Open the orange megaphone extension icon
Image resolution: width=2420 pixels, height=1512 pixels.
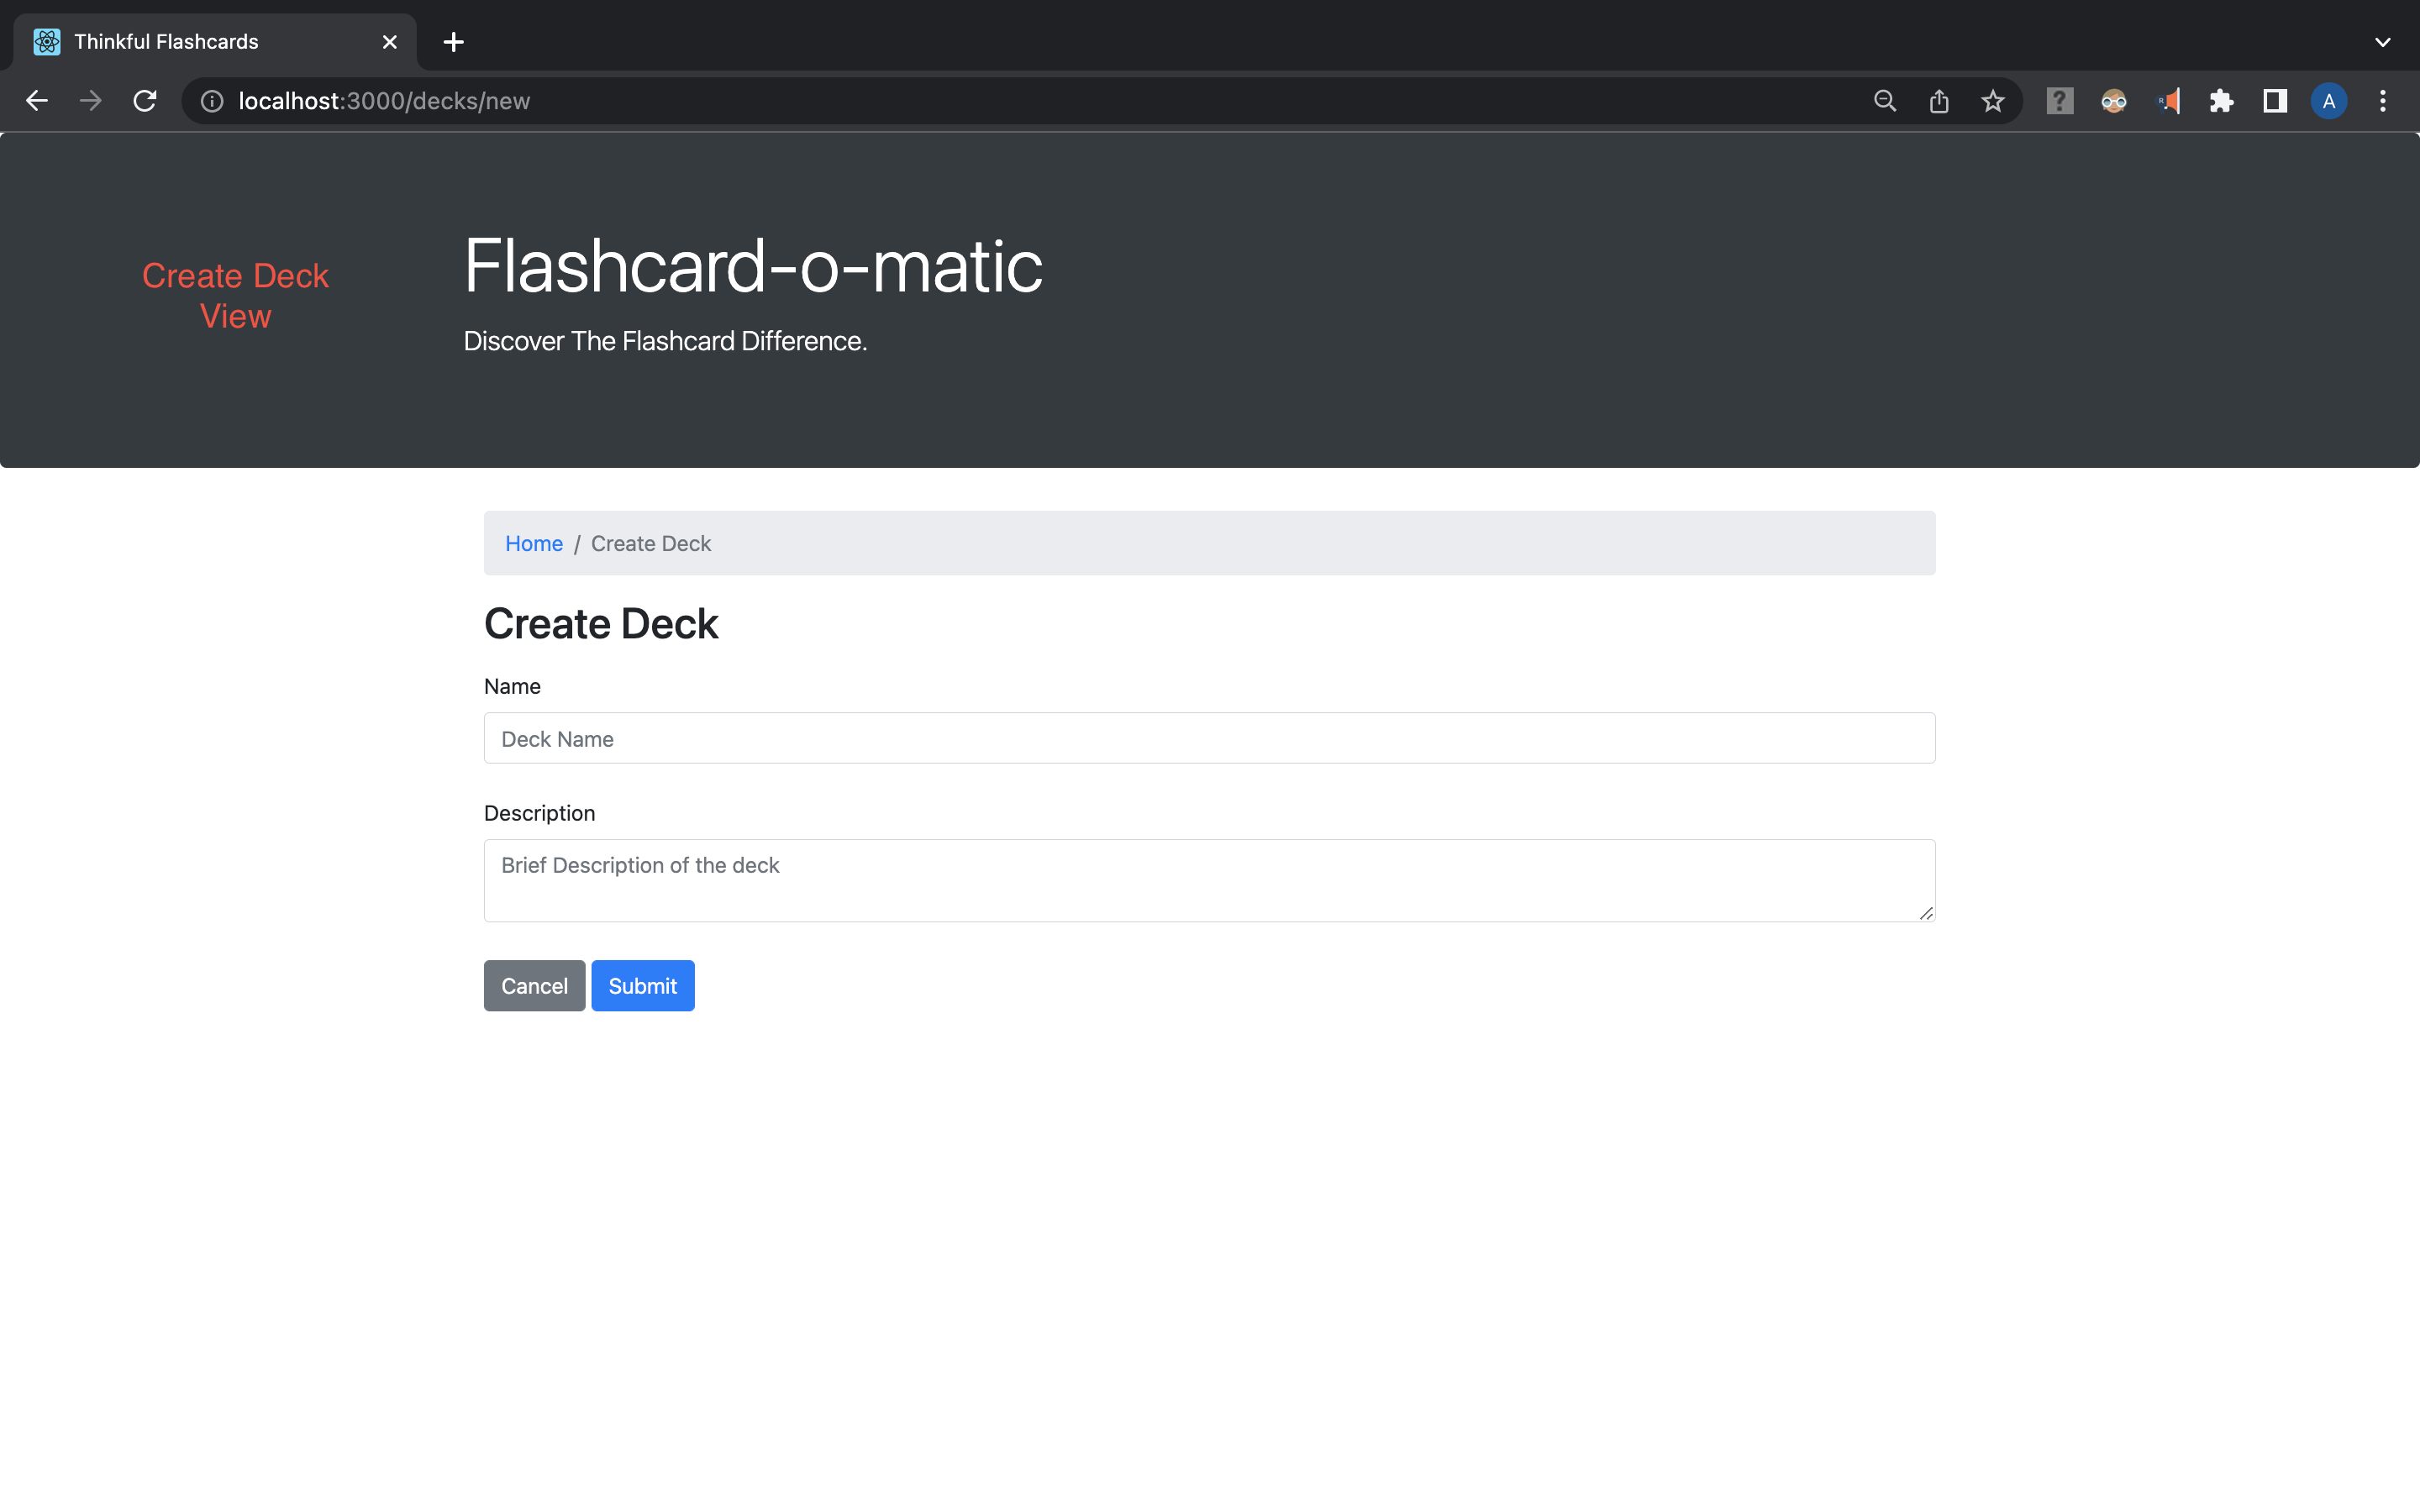2168,101
